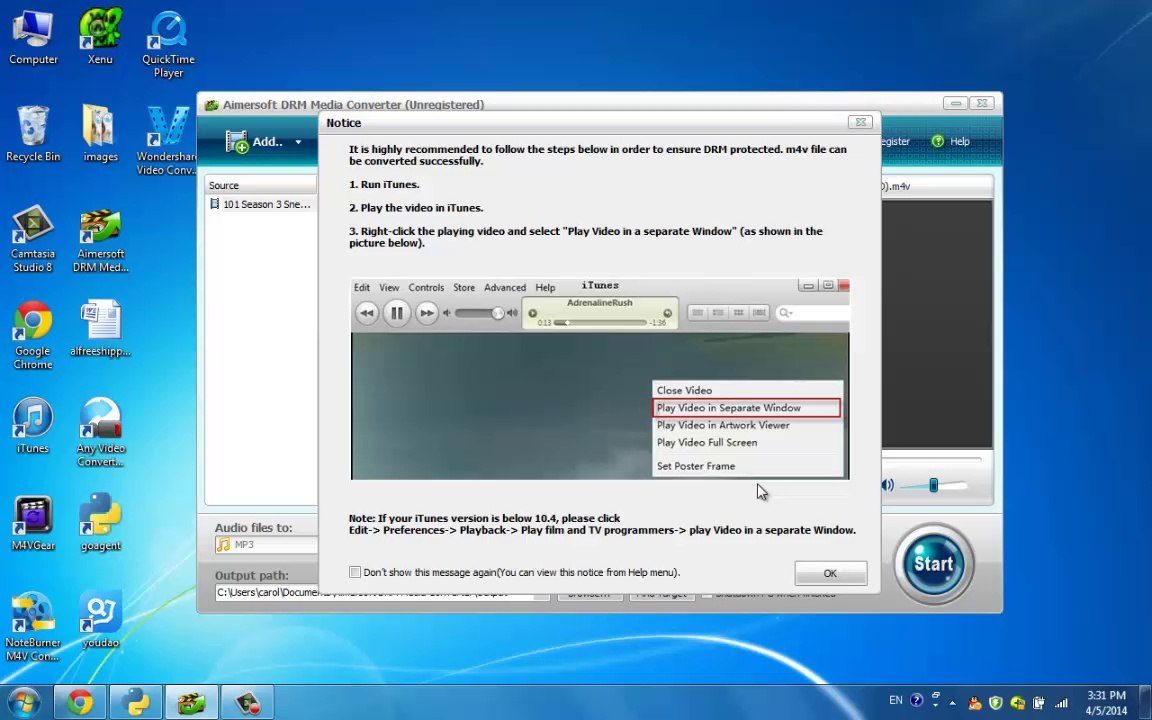Viewport: 1152px width, 720px height.
Task: Click the volume speaker icon in converter
Action: pos(888,485)
